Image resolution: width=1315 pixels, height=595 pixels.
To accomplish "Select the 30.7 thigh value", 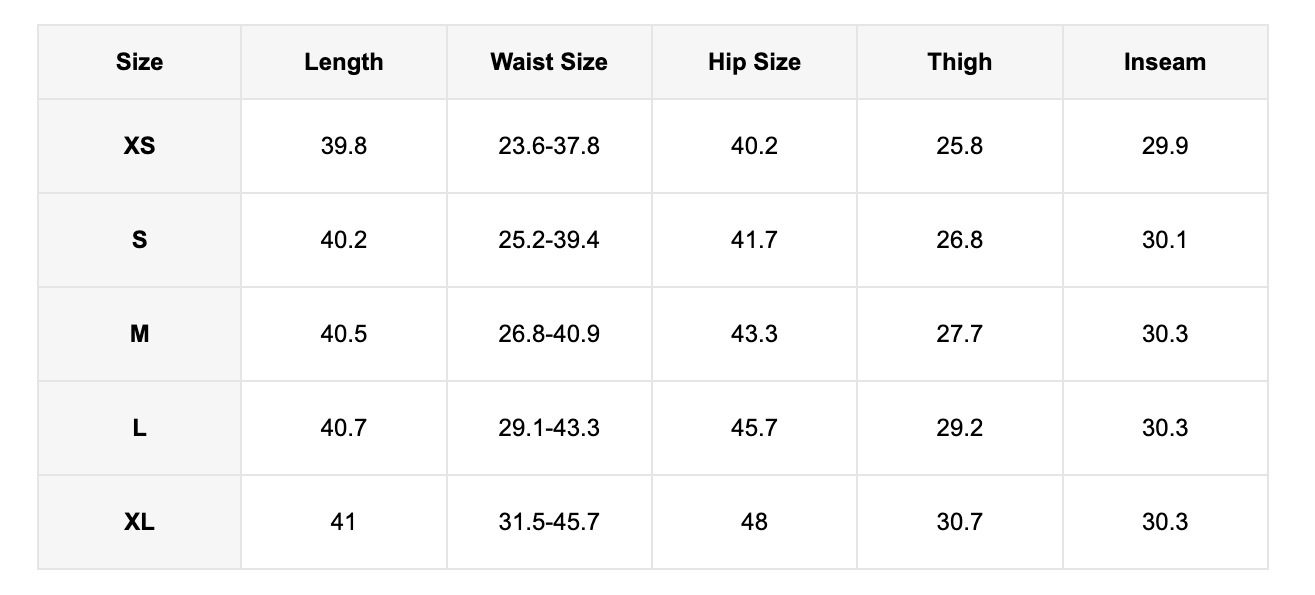I will [960, 522].
